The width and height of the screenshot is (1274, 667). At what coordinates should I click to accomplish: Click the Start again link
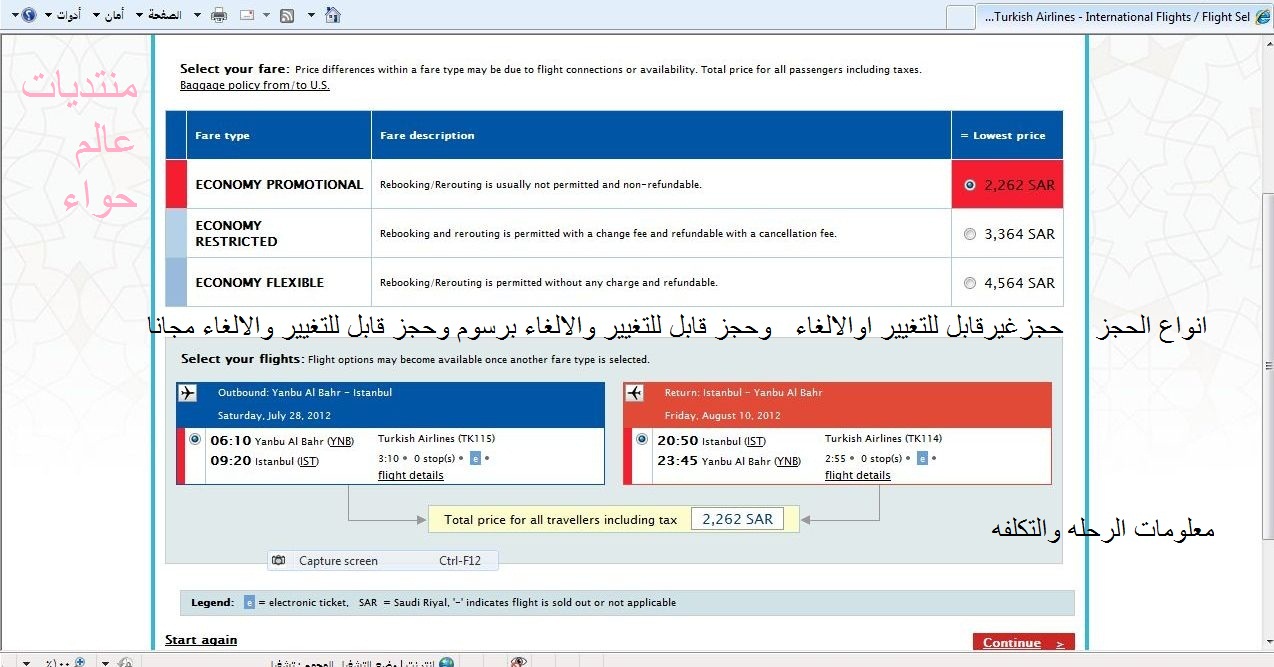201,640
